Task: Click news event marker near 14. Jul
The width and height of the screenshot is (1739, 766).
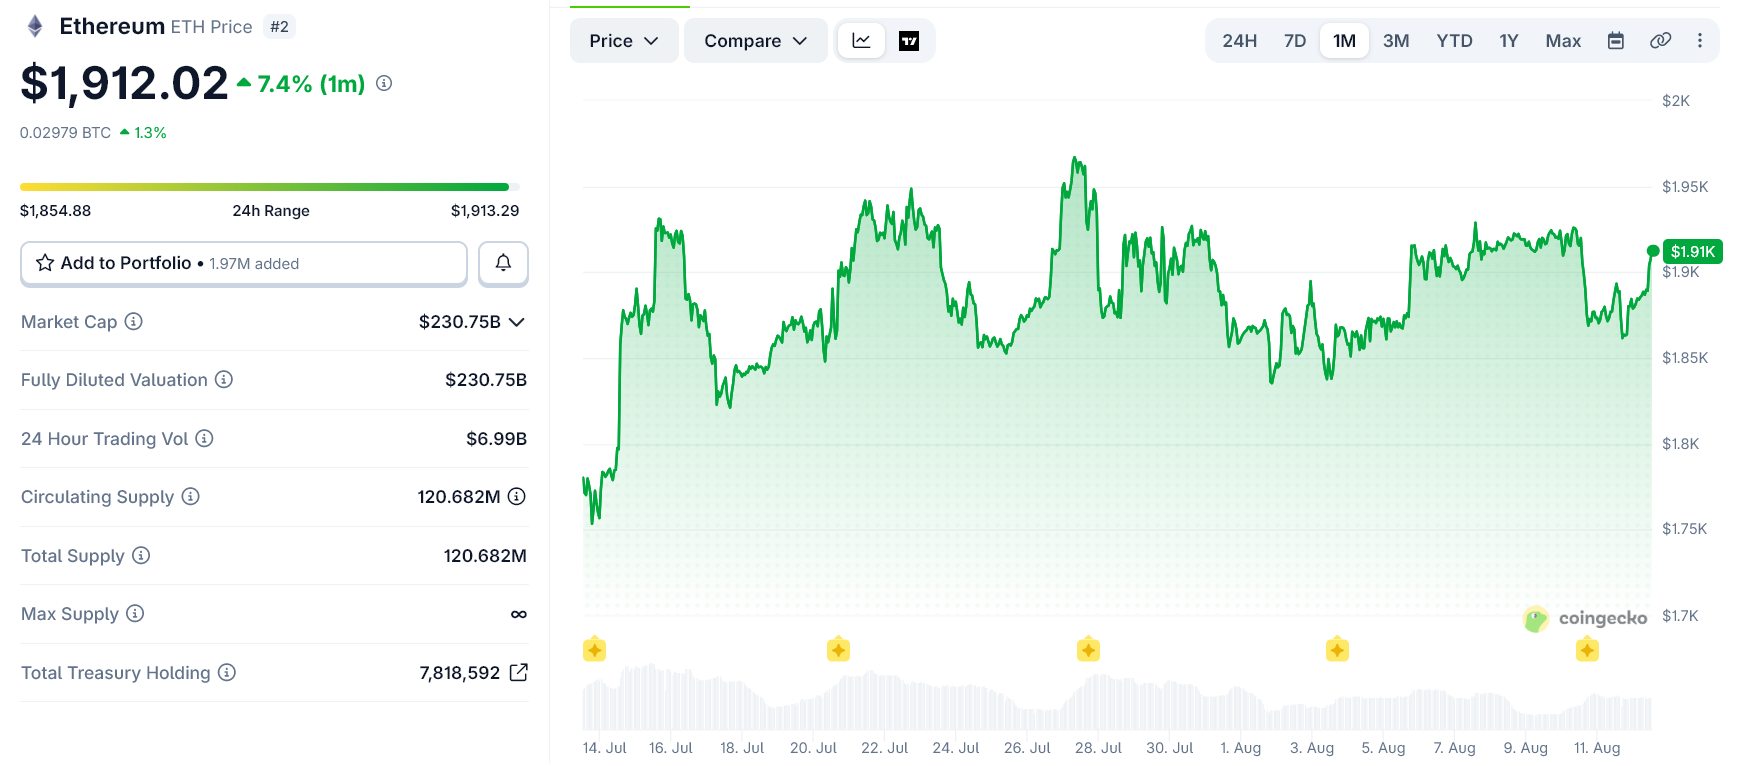Action: click(595, 650)
